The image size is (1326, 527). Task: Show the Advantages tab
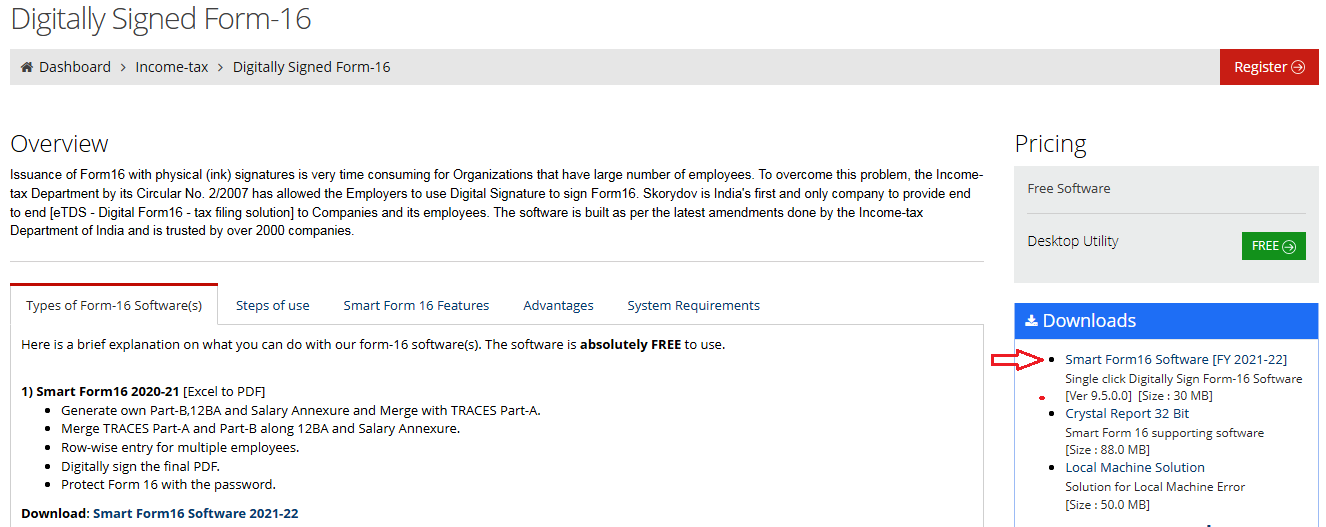point(558,305)
